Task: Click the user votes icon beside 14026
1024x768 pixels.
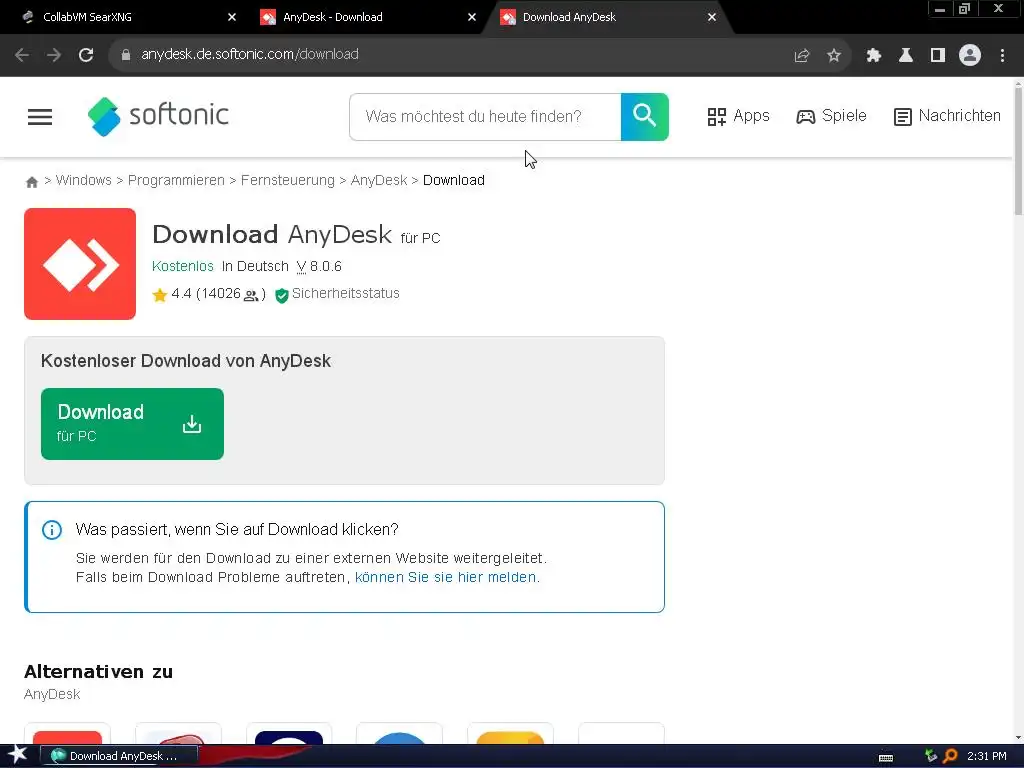Action: (x=251, y=296)
